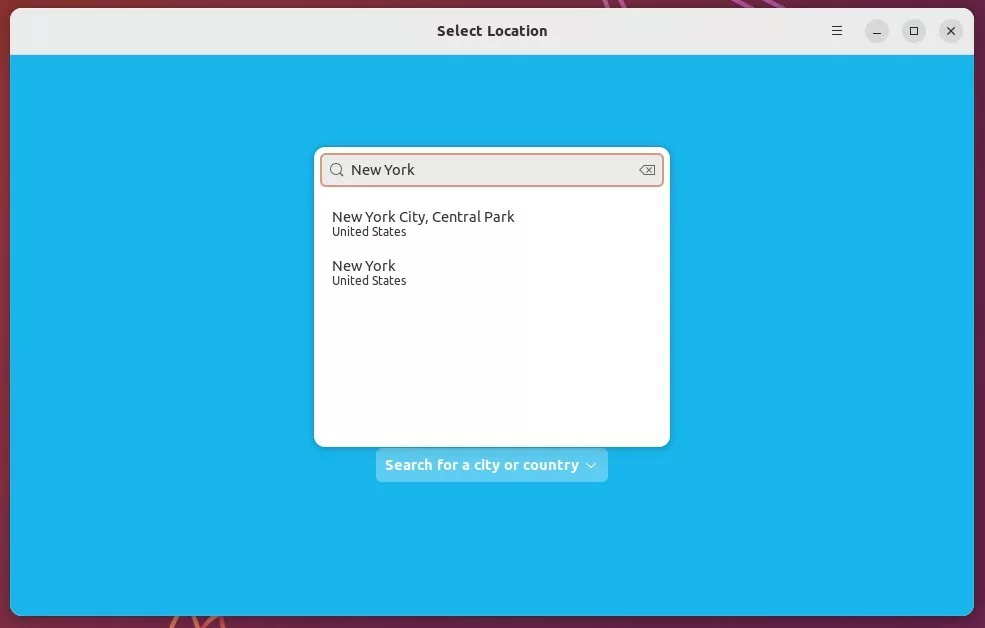Viewport: 985px width, 628px height.
Task: Focus the New York search field
Action: [492, 170]
